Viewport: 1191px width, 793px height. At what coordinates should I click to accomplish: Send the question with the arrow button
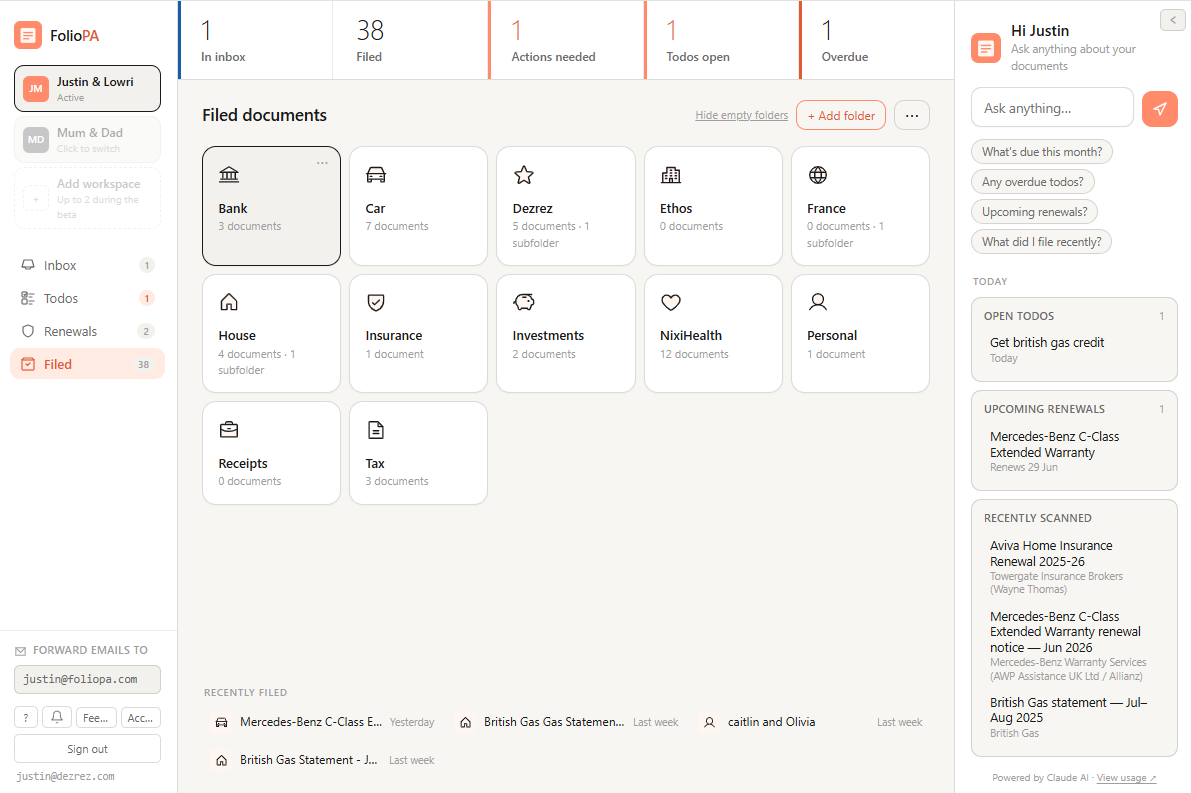[x=1160, y=109]
